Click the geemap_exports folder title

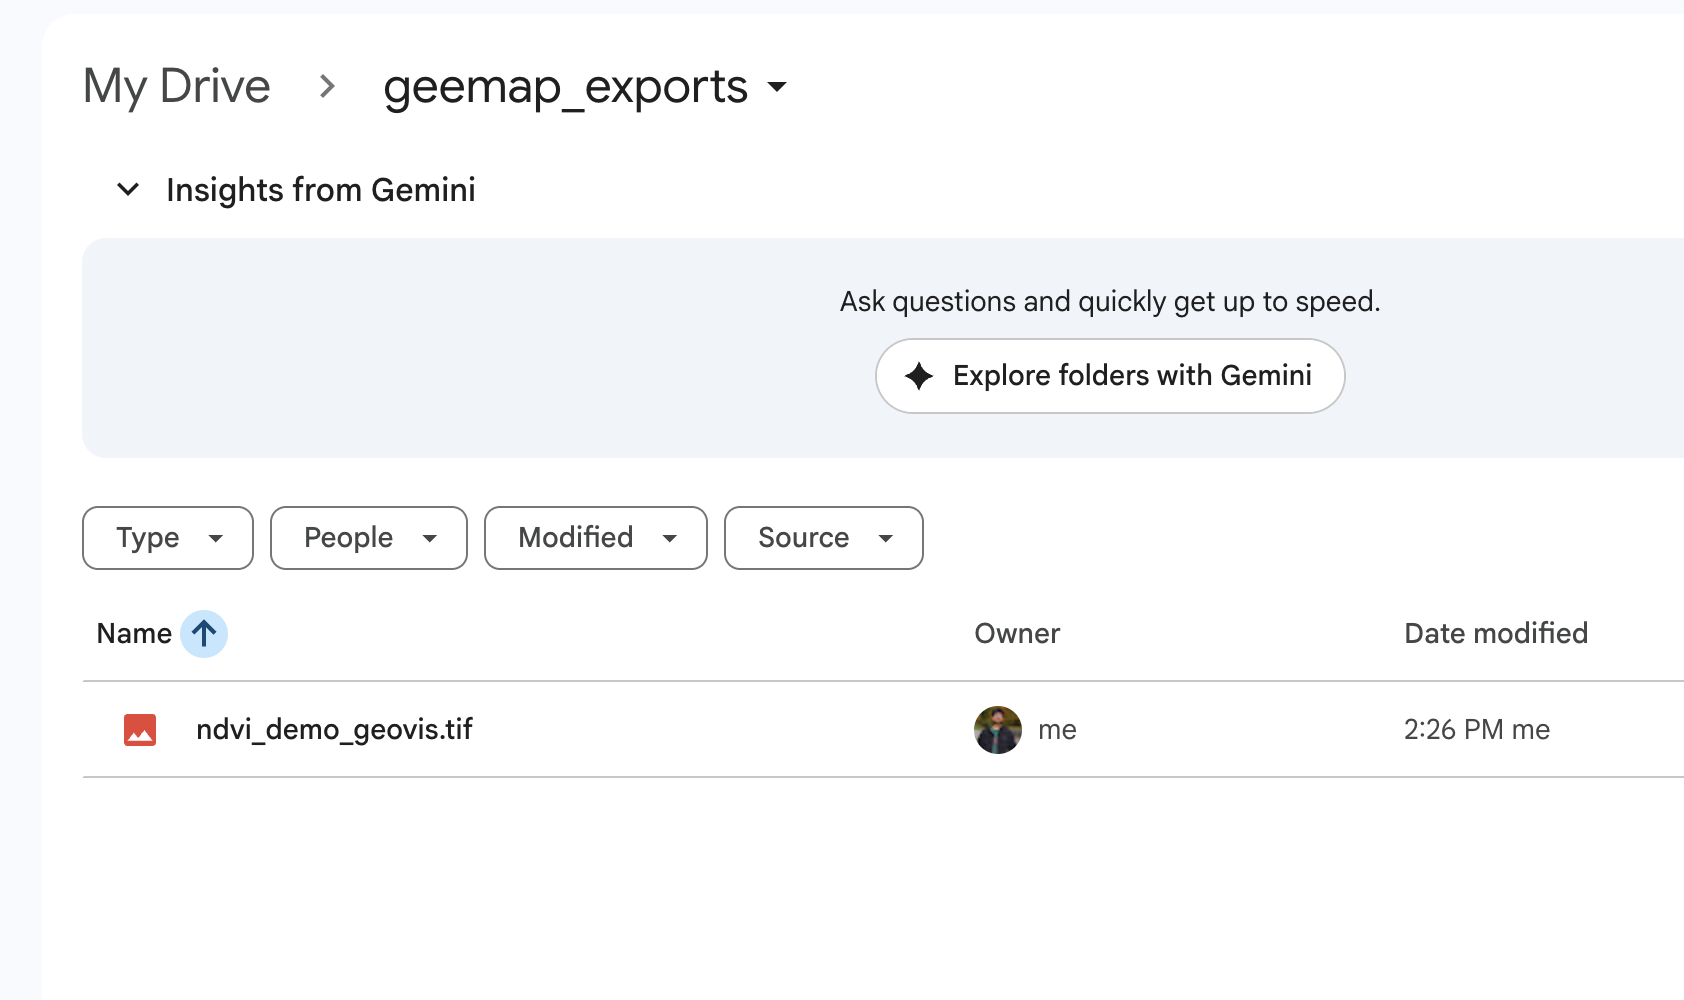pyautogui.click(x=565, y=87)
